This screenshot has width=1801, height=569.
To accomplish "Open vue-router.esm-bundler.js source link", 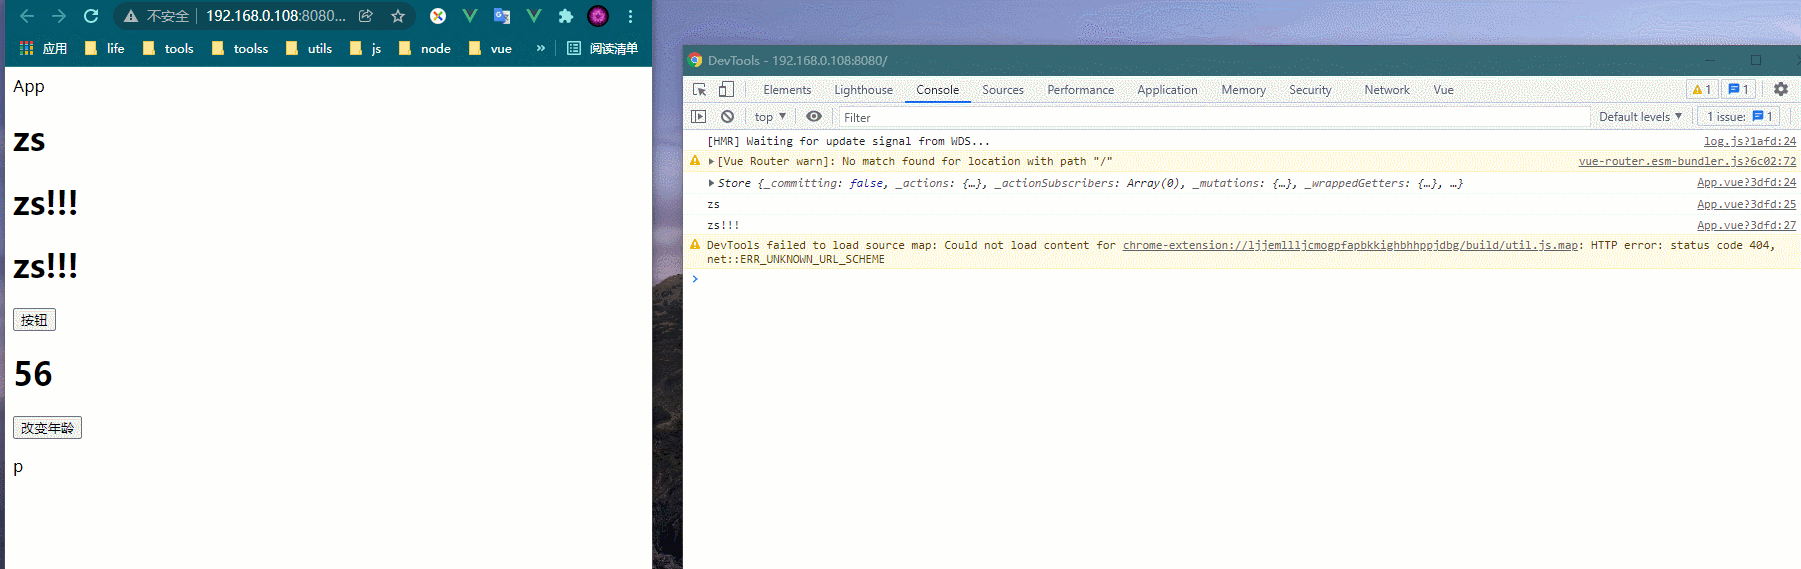I will (1687, 161).
